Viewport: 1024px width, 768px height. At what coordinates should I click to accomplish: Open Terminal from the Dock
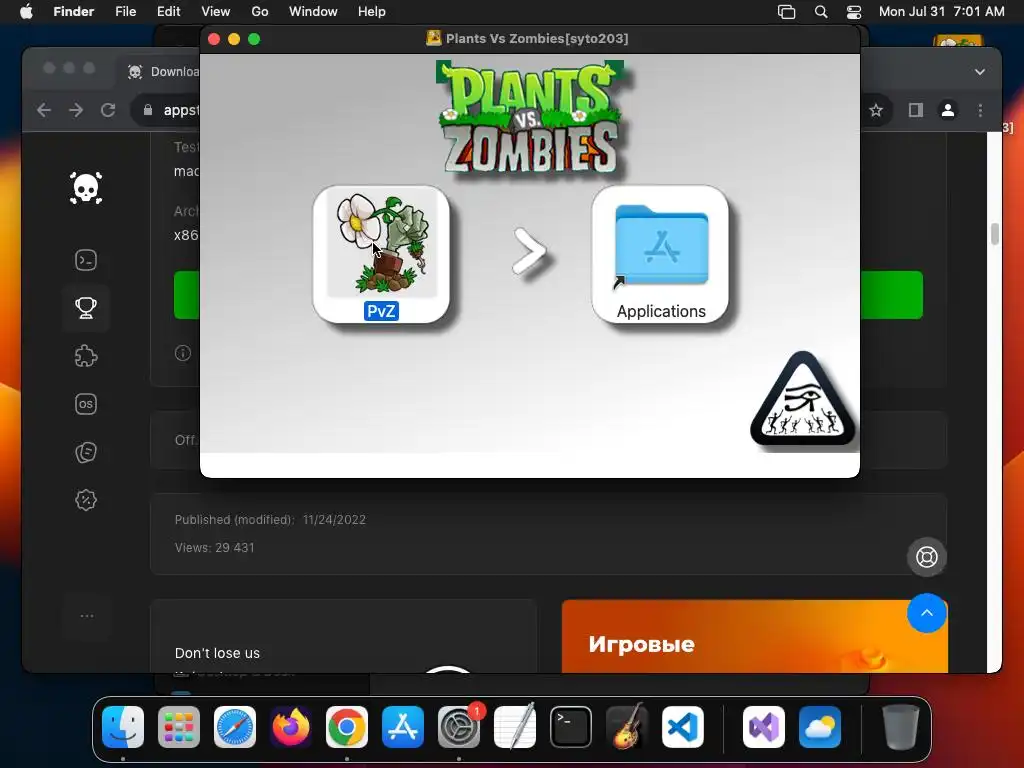(x=571, y=727)
